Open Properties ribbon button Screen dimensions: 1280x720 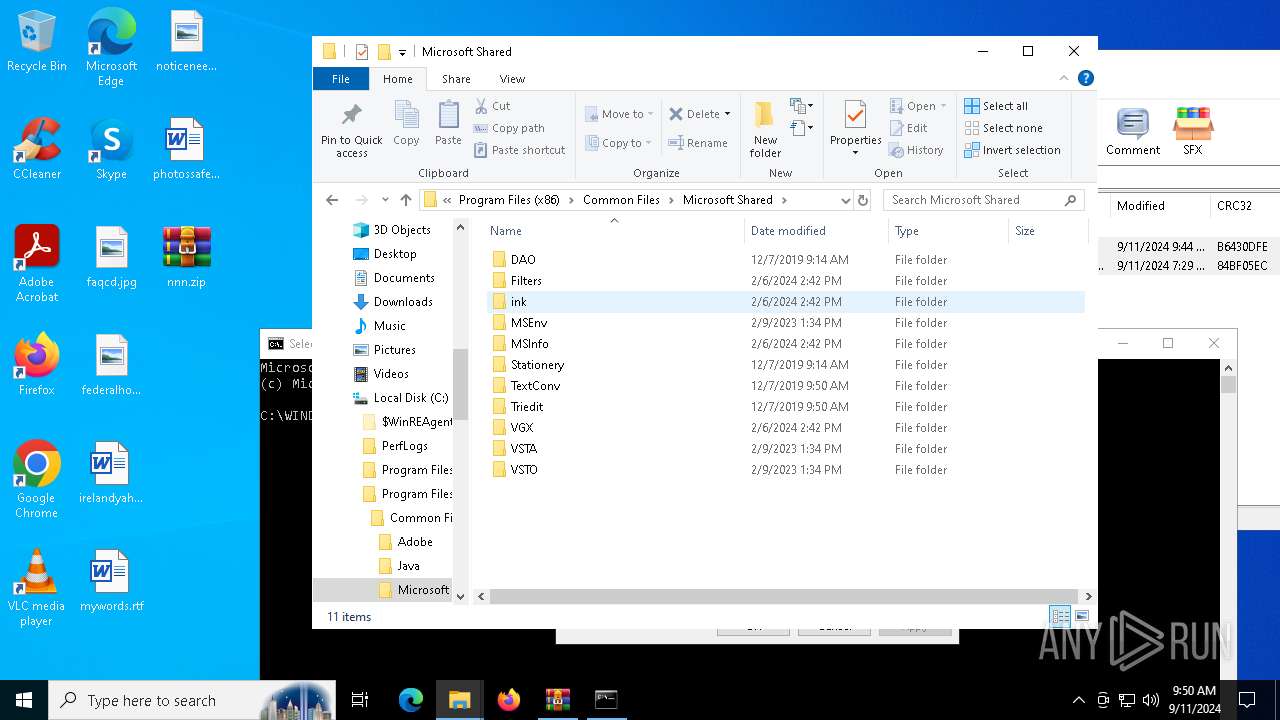855,128
